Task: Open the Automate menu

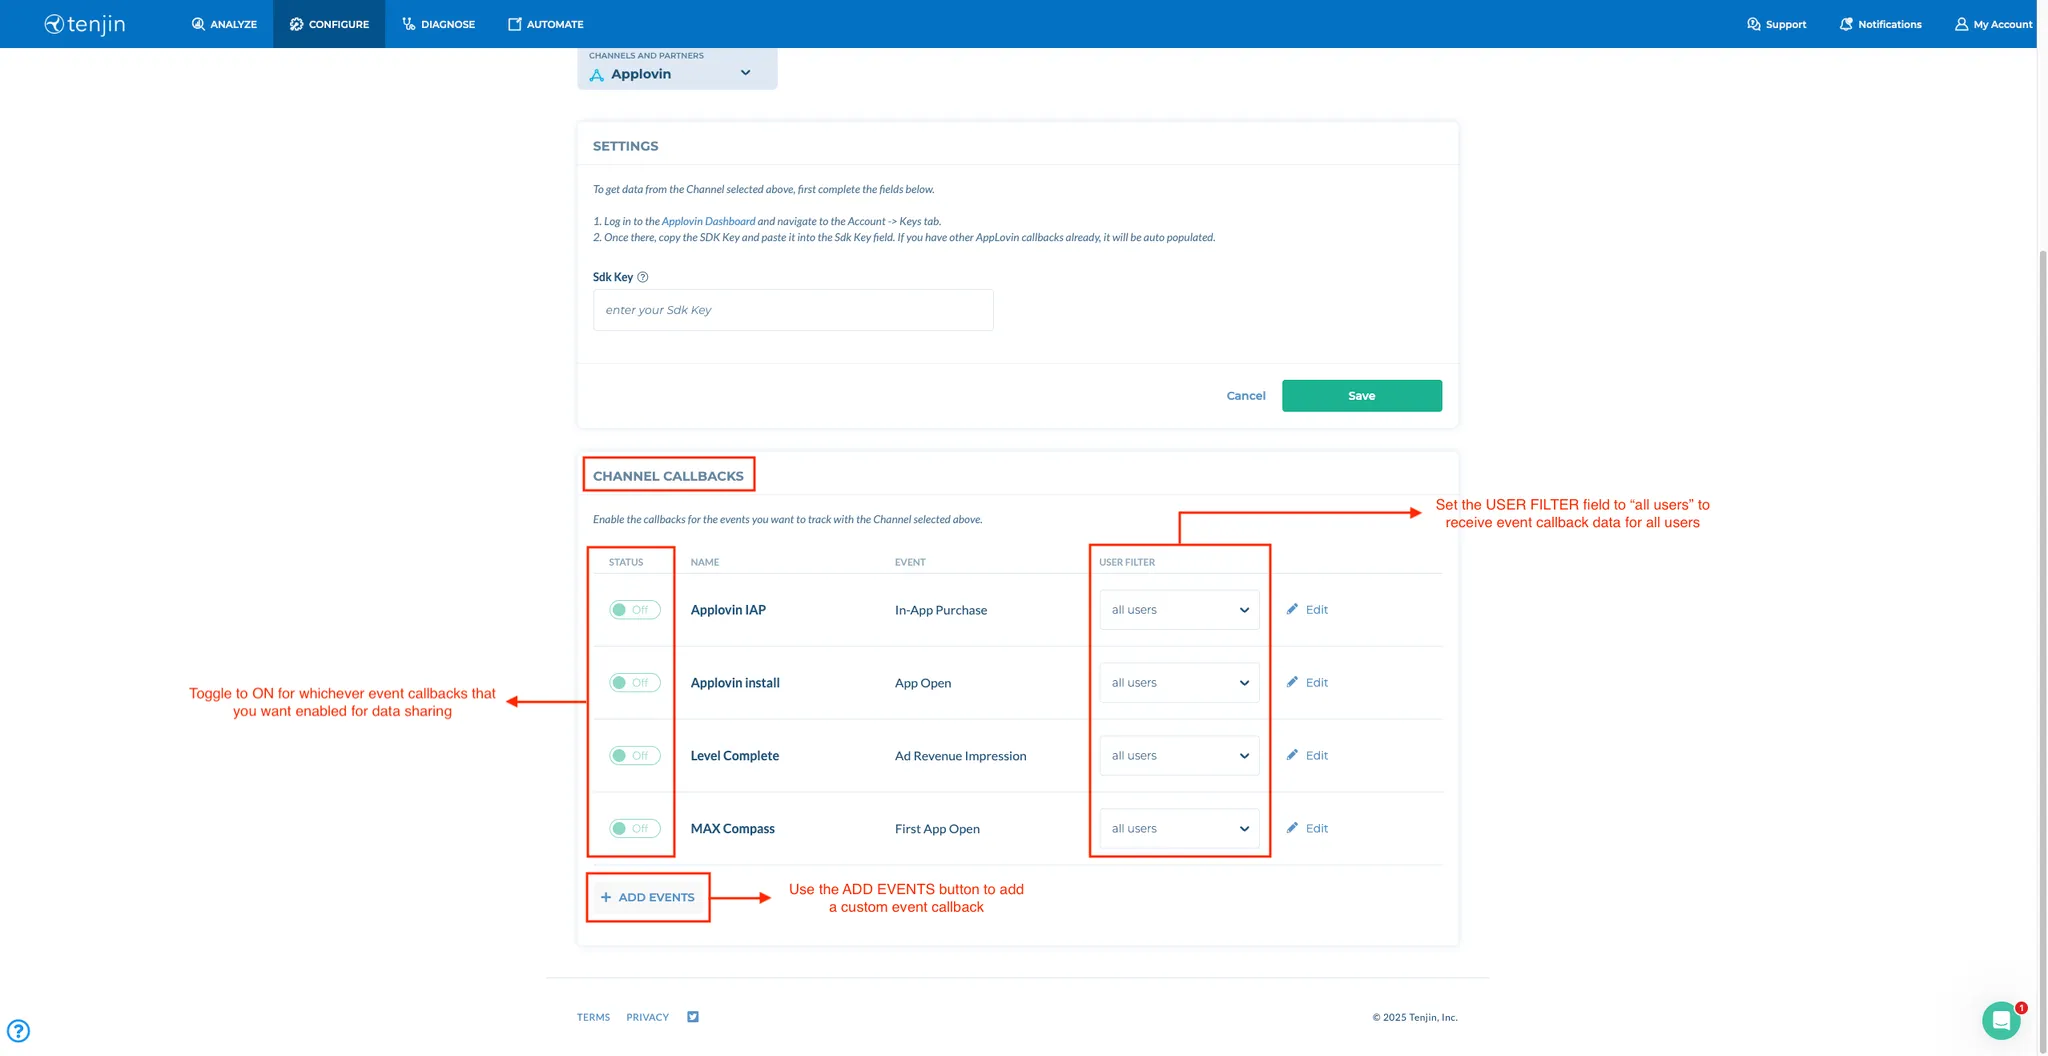Action: tap(545, 24)
